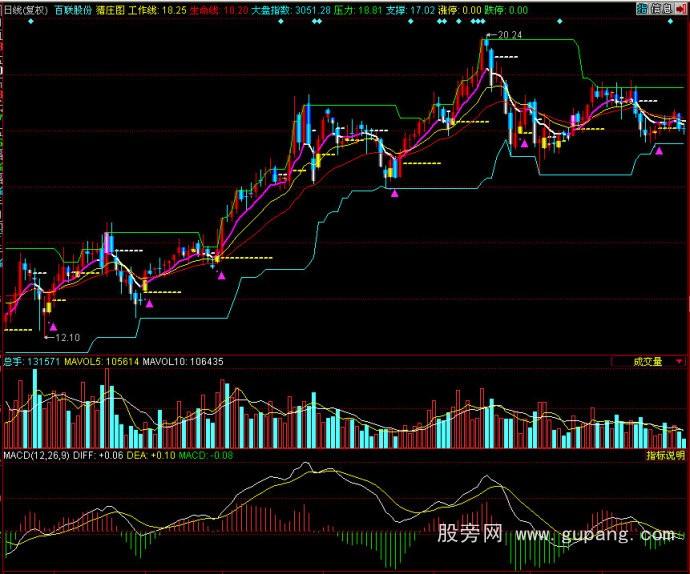
Task: Click the 12.10 low price marker
Action: coord(65,338)
